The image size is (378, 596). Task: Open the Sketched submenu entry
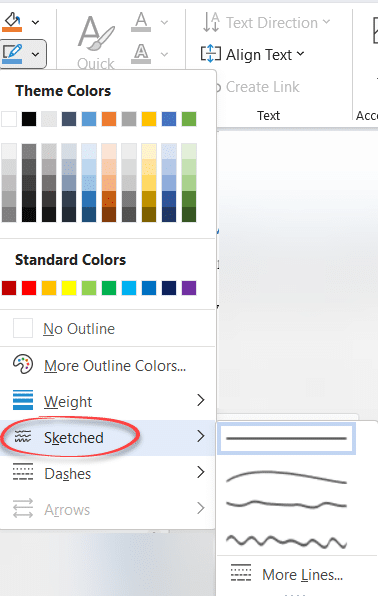(x=108, y=437)
